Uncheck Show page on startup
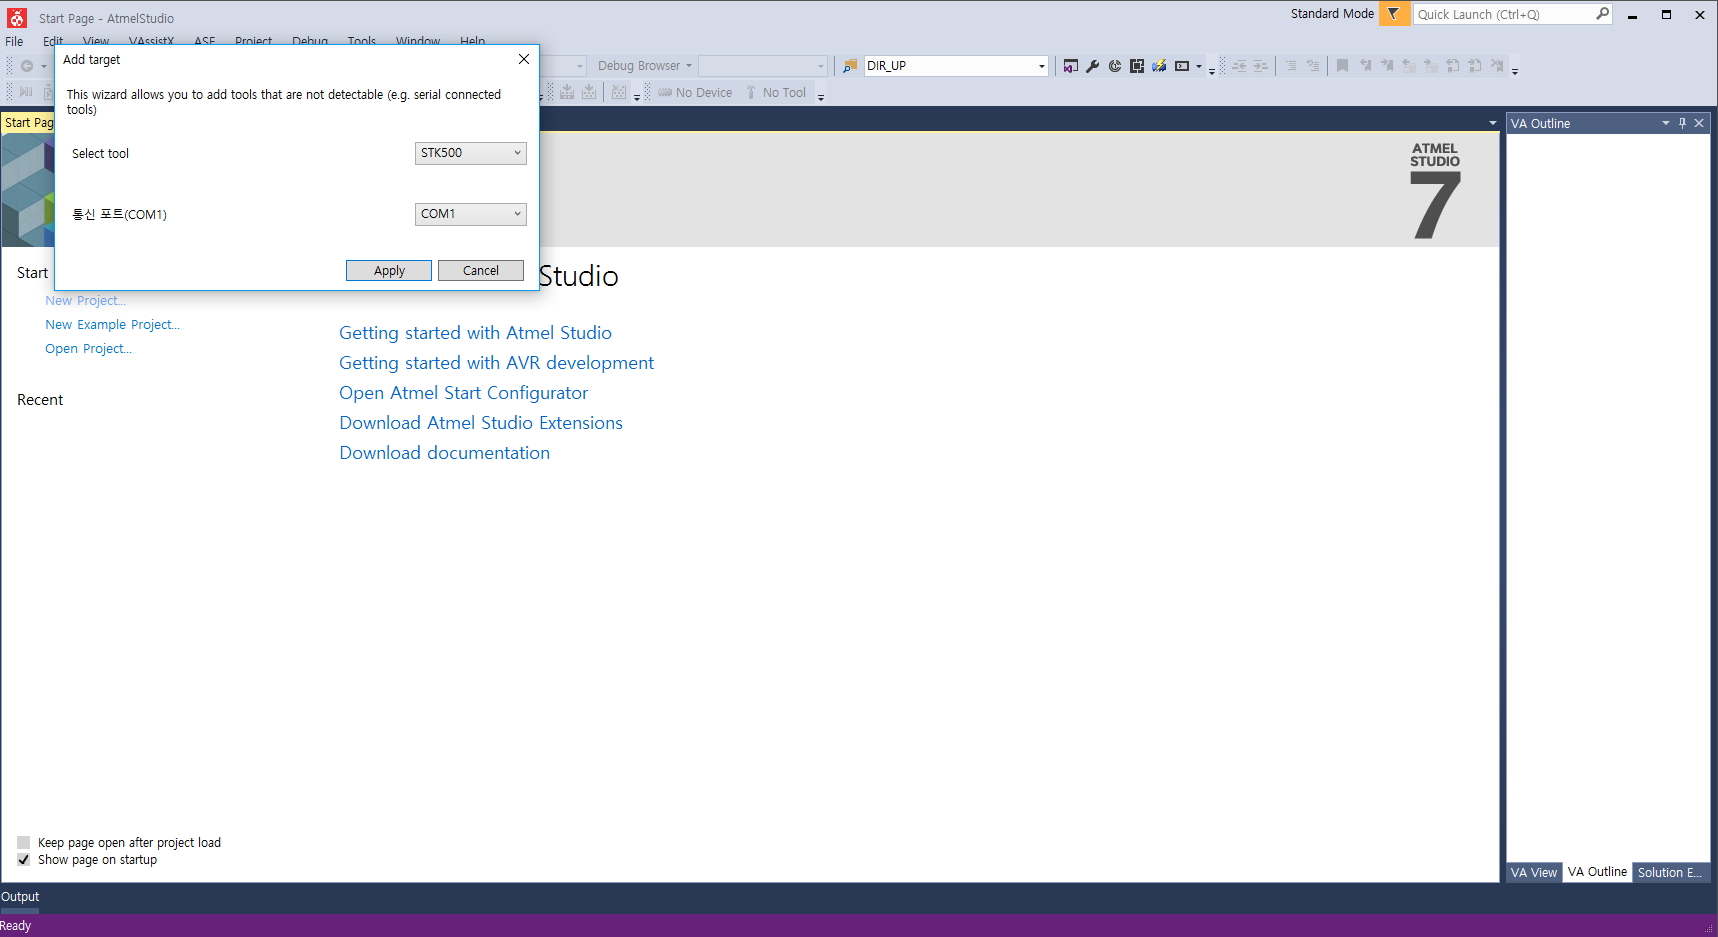 click(23, 860)
